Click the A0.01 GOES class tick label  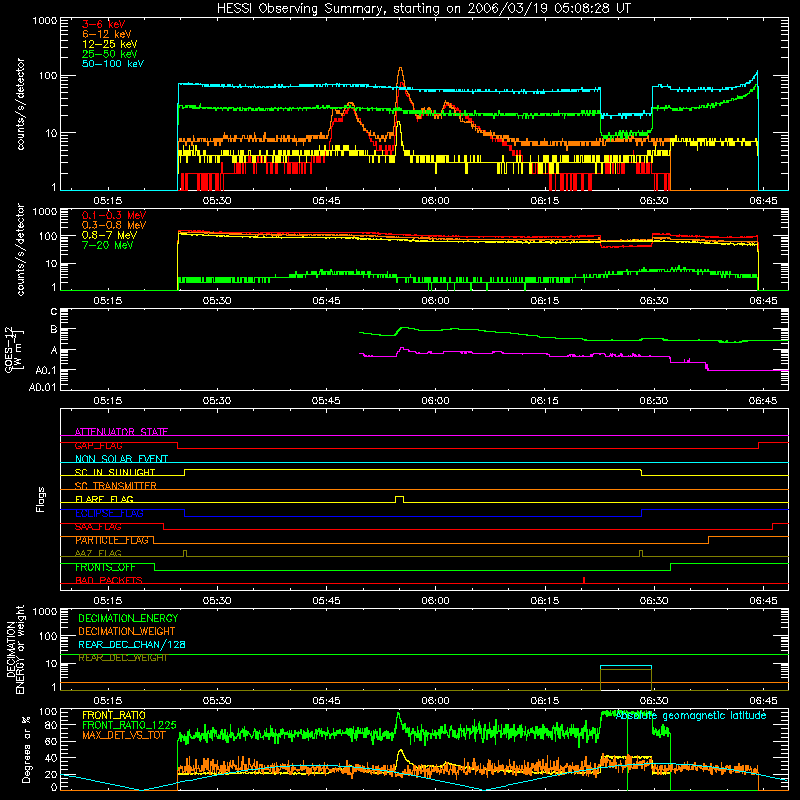point(42,388)
